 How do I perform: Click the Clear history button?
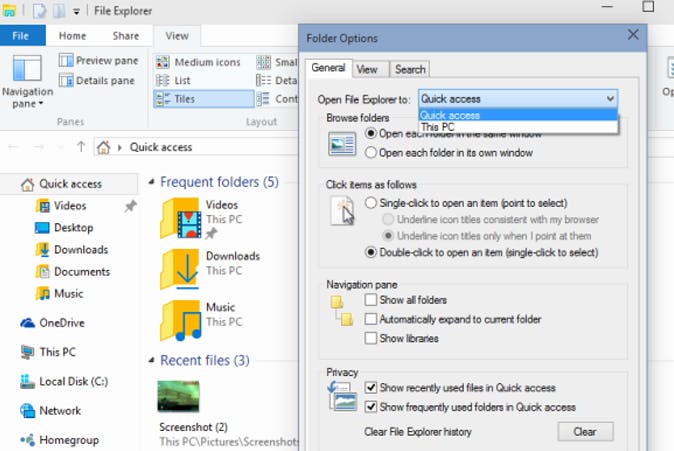pyautogui.click(x=585, y=431)
